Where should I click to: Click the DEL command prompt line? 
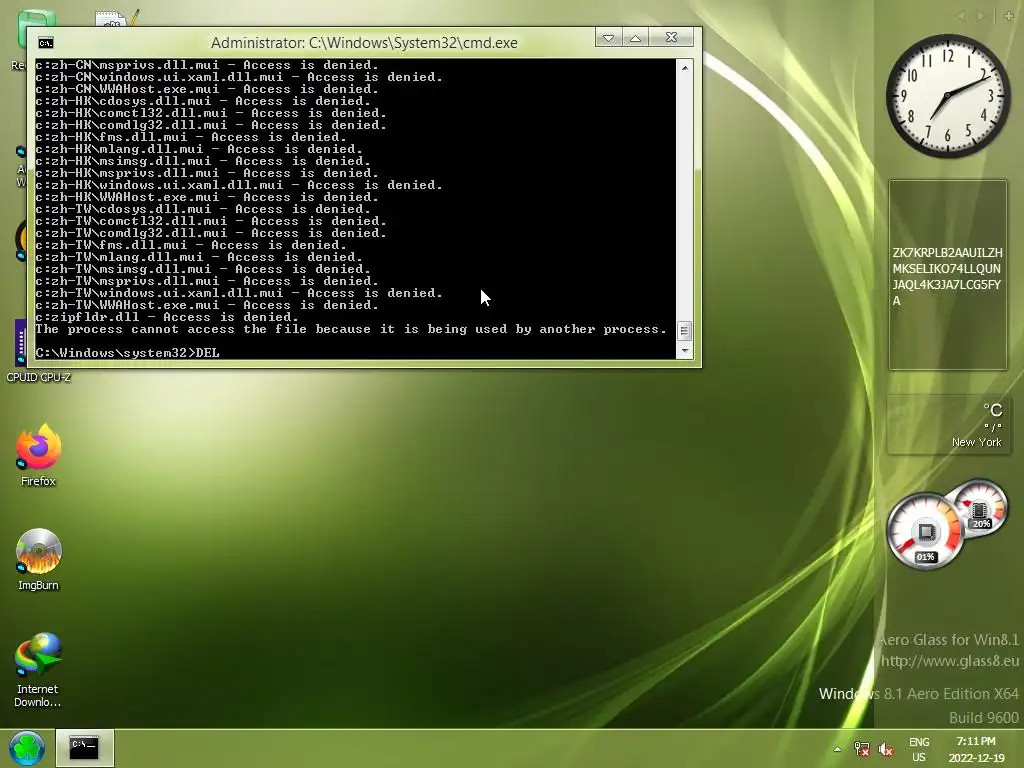point(127,353)
